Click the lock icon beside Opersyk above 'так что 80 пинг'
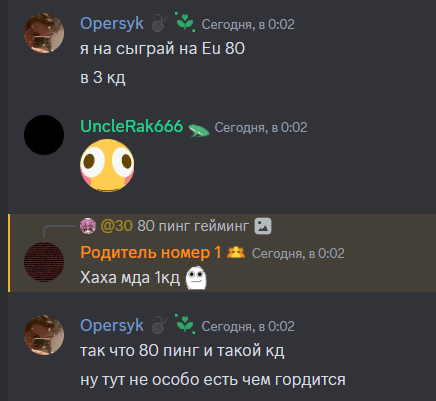This screenshot has height=401, width=436. (x=159, y=325)
